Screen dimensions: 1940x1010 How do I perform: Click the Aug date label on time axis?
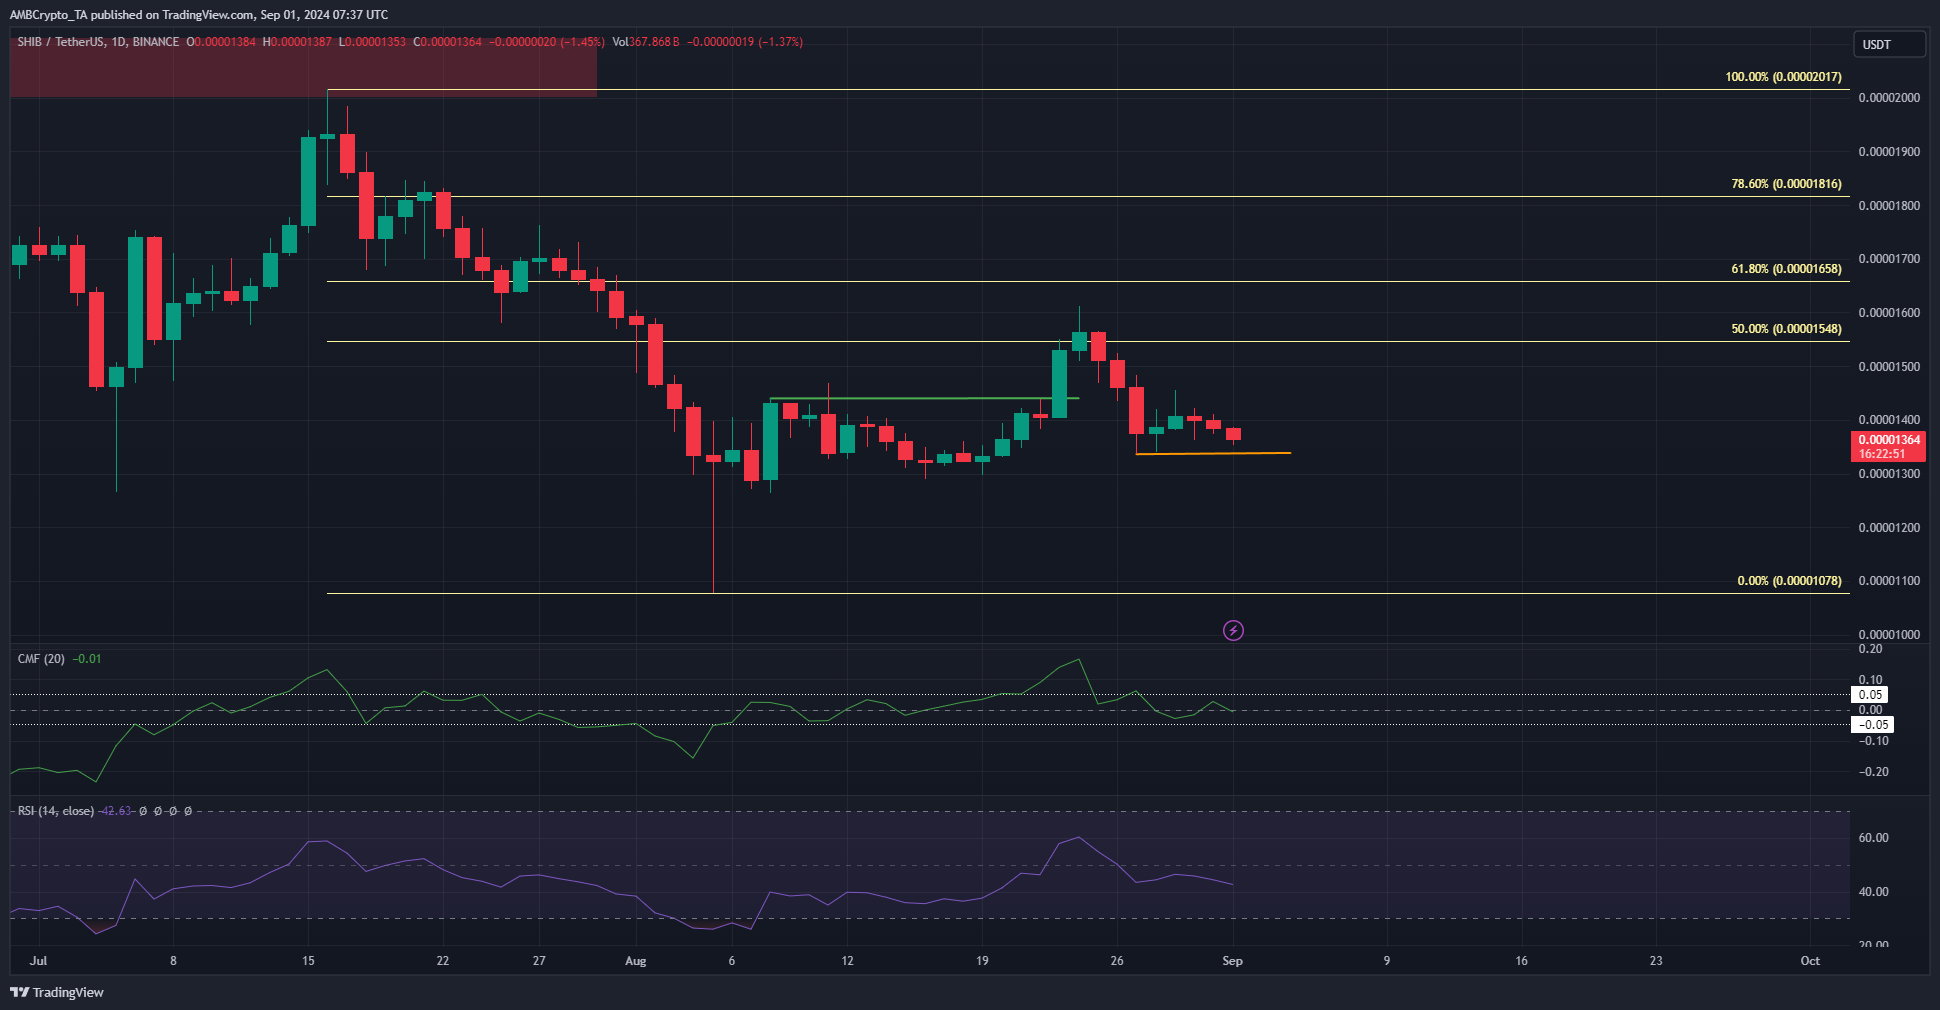coord(635,961)
